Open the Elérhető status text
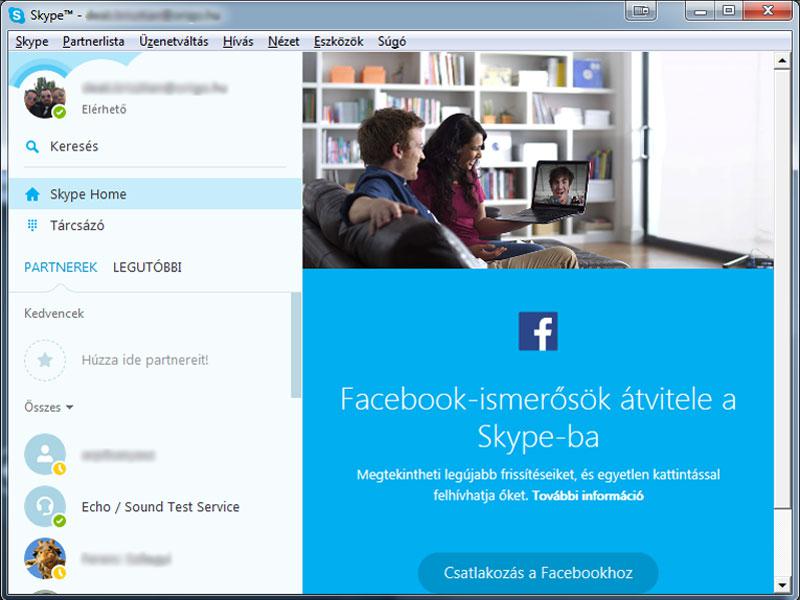Image resolution: width=800 pixels, height=600 pixels. coord(104,109)
